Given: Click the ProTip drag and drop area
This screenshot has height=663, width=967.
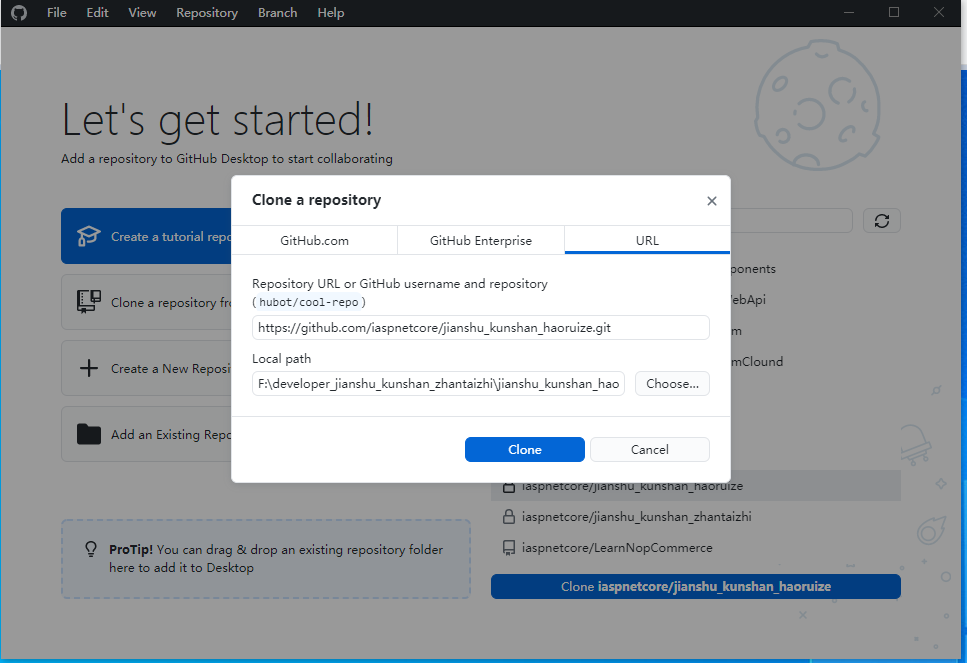Looking at the screenshot, I should click(x=266, y=559).
